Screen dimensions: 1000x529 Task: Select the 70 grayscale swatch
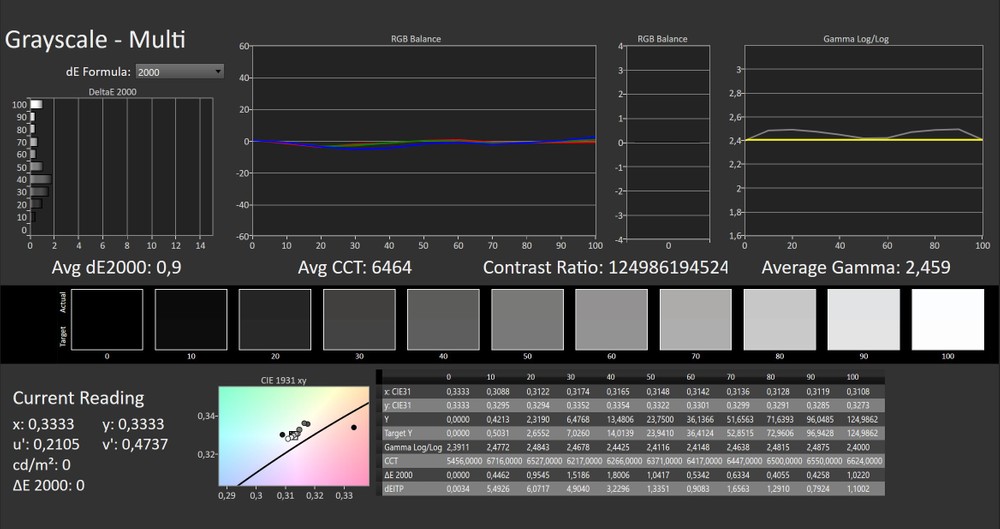coord(696,320)
